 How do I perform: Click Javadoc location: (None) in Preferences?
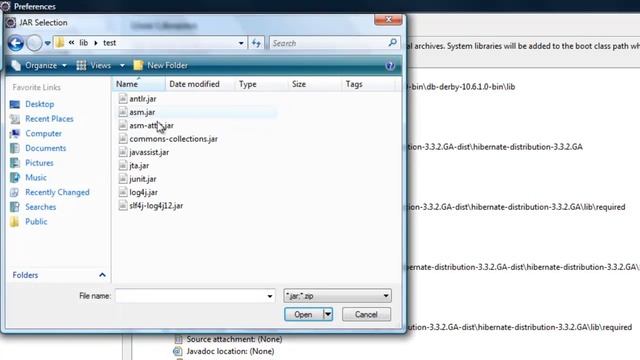[230, 351]
